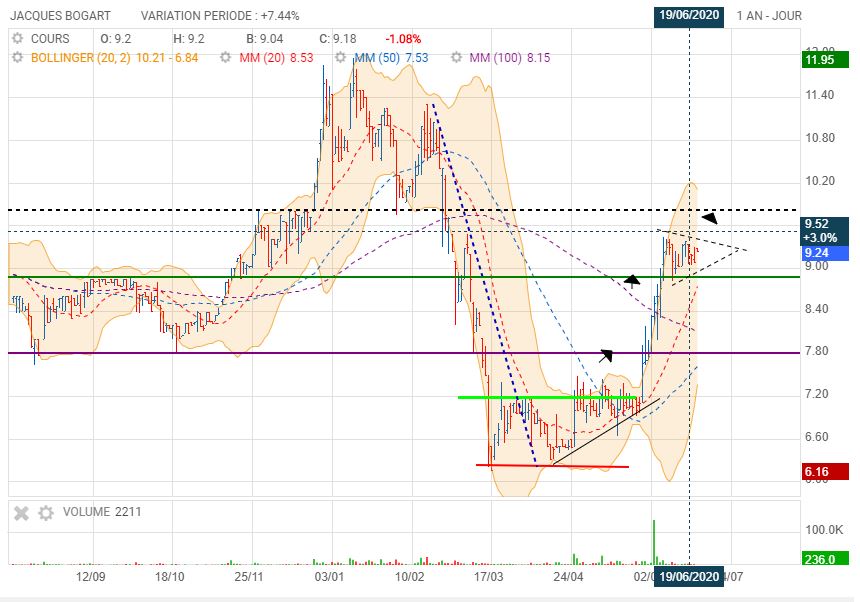The height and width of the screenshot is (602, 860).
Task: Click the 19/06/2020 date badge at top
Action: point(689,15)
